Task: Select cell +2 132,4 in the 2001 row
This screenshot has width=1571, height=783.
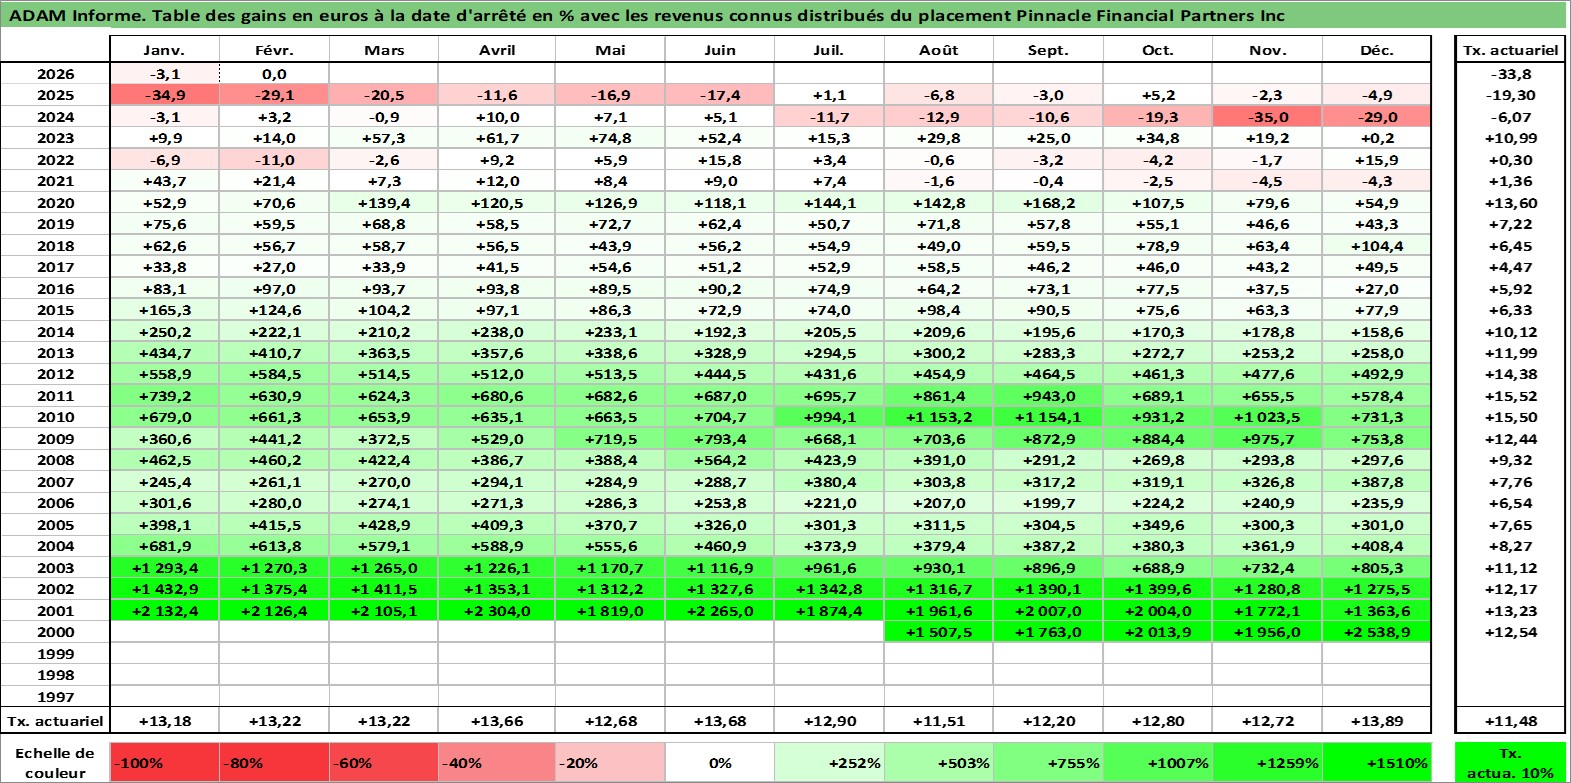Action: pyautogui.click(x=164, y=611)
